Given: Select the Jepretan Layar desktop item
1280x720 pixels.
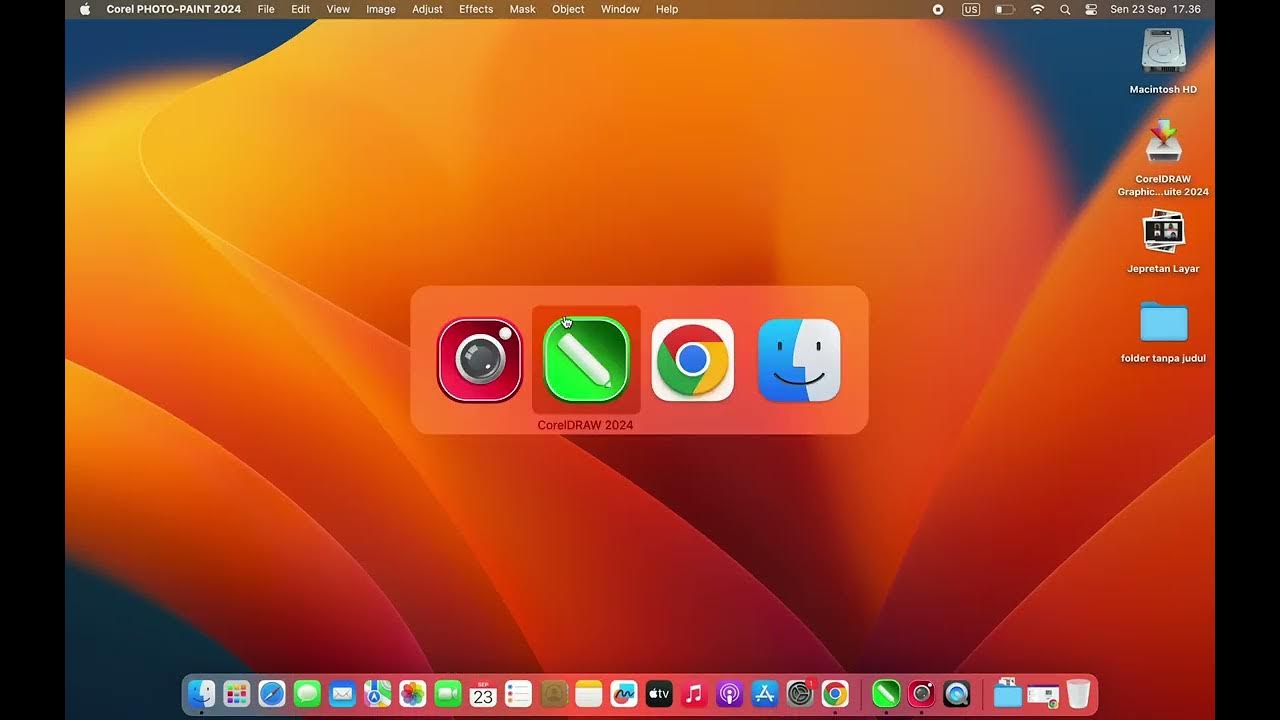Looking at the screenshot, I should click(x=1163, y=241).
